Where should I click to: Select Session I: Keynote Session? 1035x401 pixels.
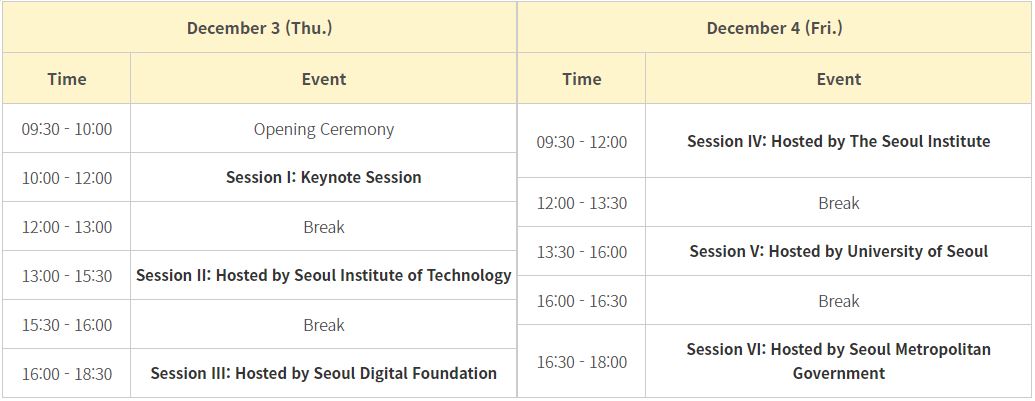[323, 177]
